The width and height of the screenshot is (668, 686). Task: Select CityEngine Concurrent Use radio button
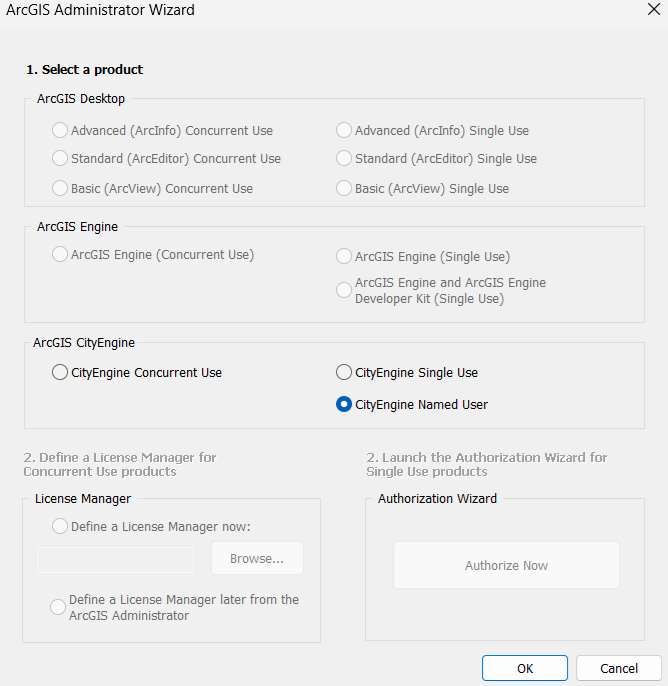pyautogui.click(x=61, y=373)
